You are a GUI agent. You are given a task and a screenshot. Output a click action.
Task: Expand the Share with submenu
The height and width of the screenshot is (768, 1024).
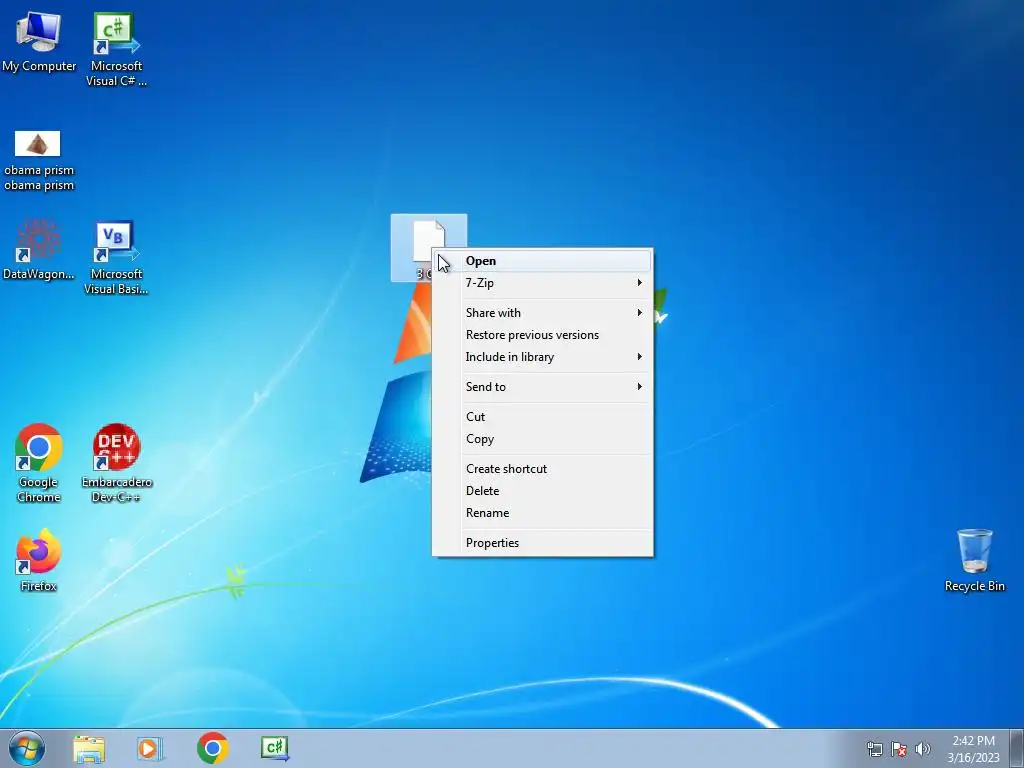tap(543, 313)
